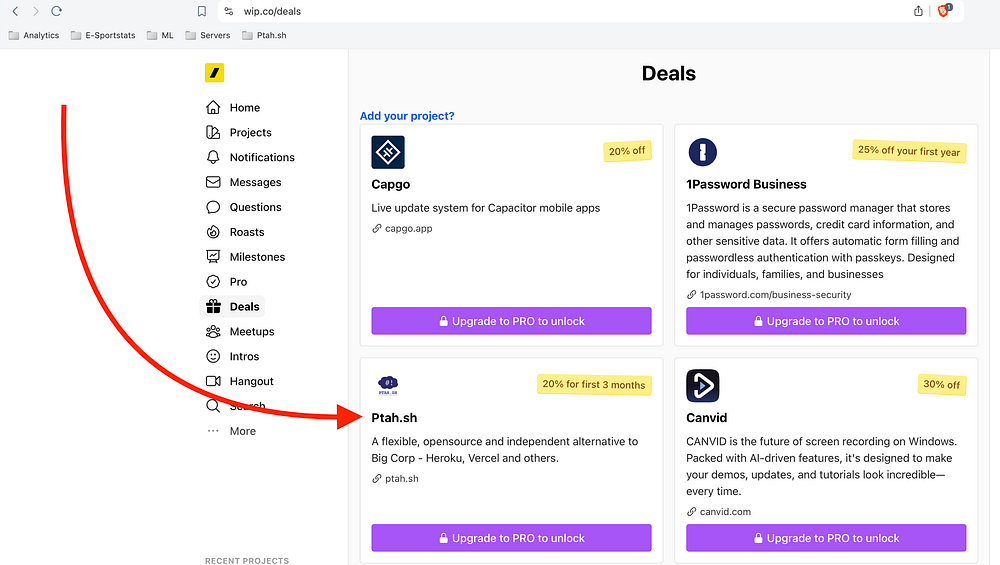Screen dimensions: 1000x565
Task: Click the Roasts flame icon
Action: pyautogui.click(x=213, y=232)
